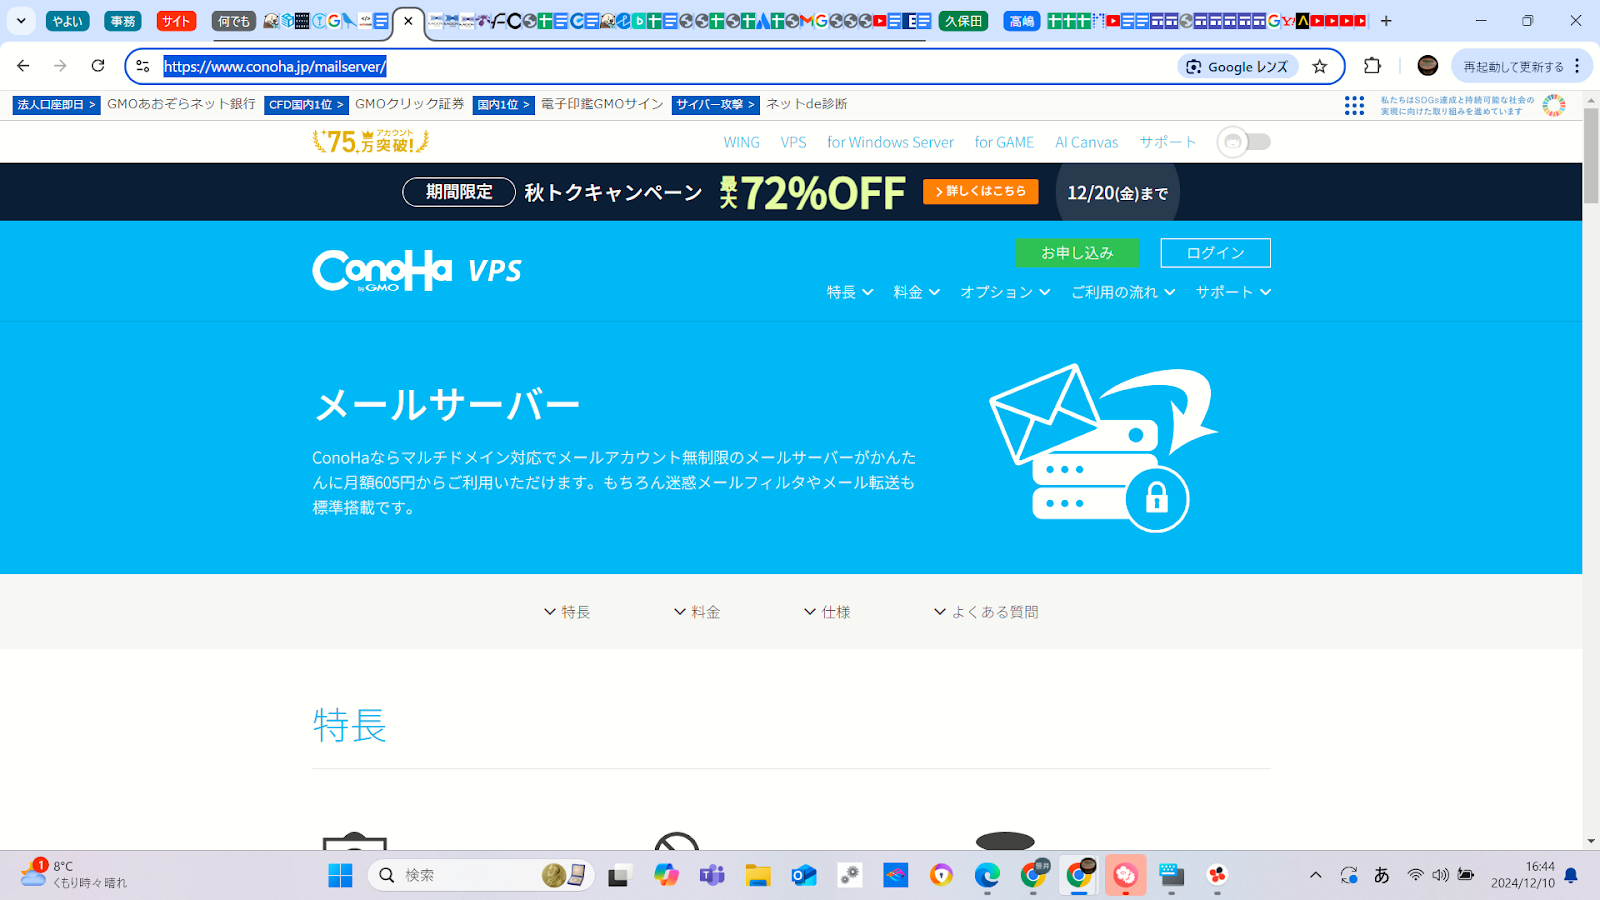1600x900 pixels.
Task: Click the 75万 accounts badge
Action: click(371, 142)
